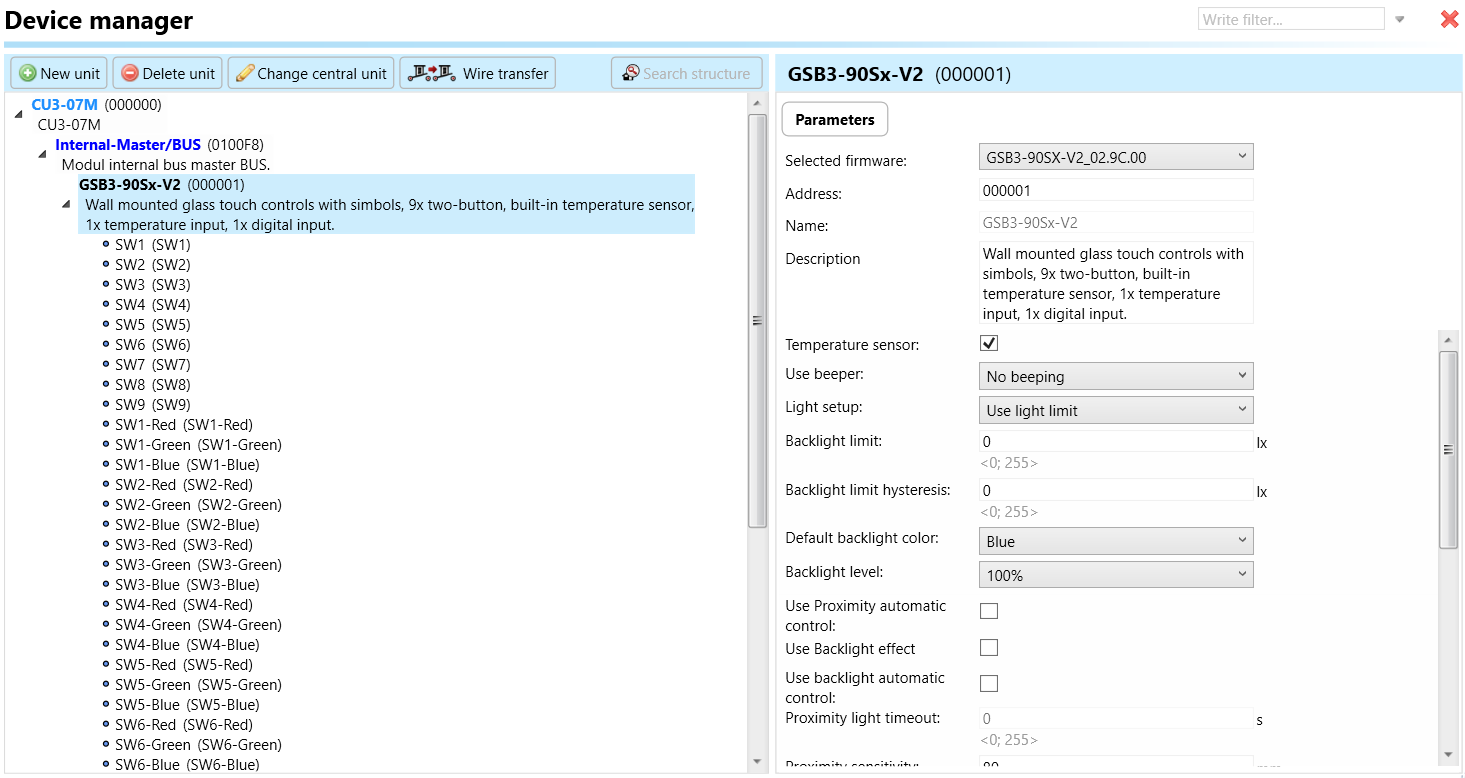Toggle the Use Backlight effect checkbox
The image size is (1465, 778).
989,648
